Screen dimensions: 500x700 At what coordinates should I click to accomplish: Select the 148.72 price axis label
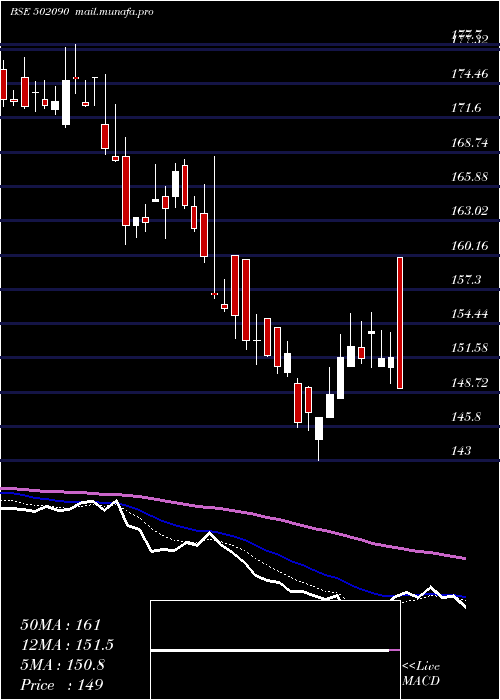pyautogui.click(x=469, y=383)
